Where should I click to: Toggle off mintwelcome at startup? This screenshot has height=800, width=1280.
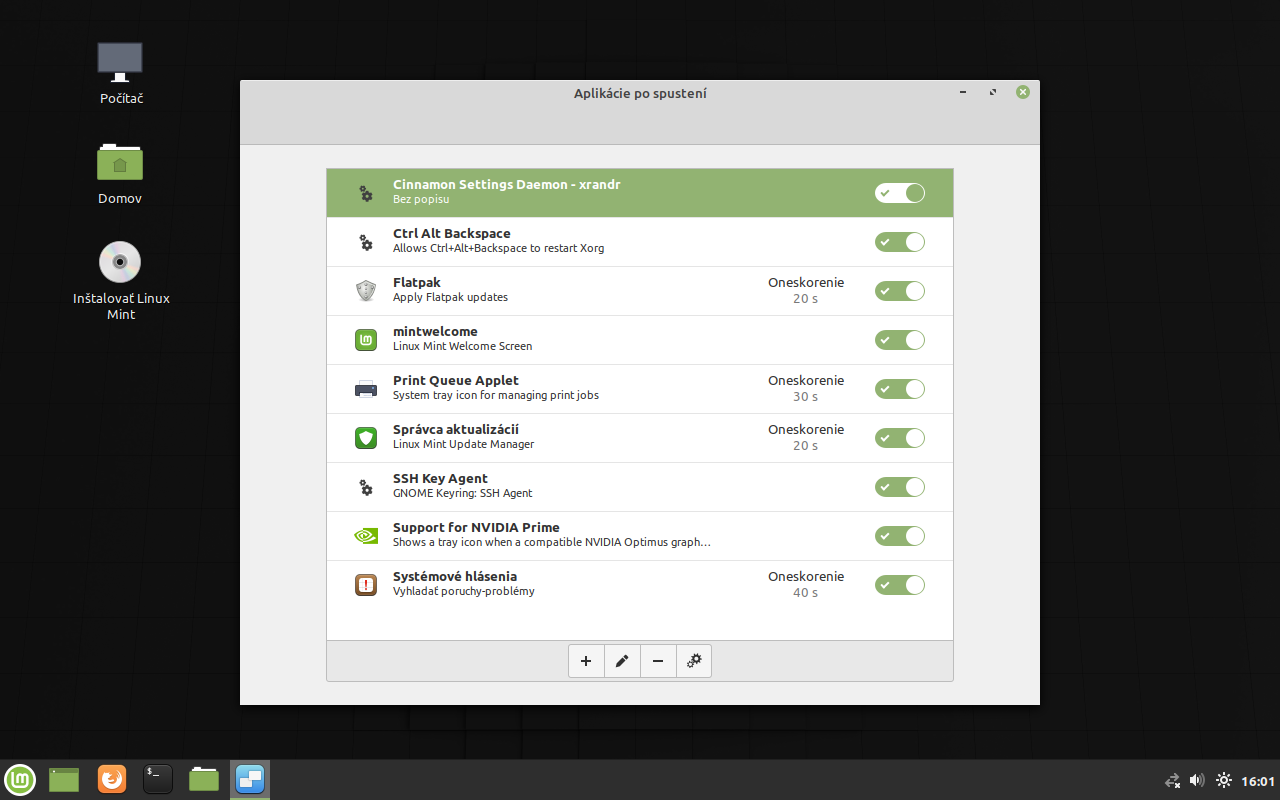(x=899, y=340)
